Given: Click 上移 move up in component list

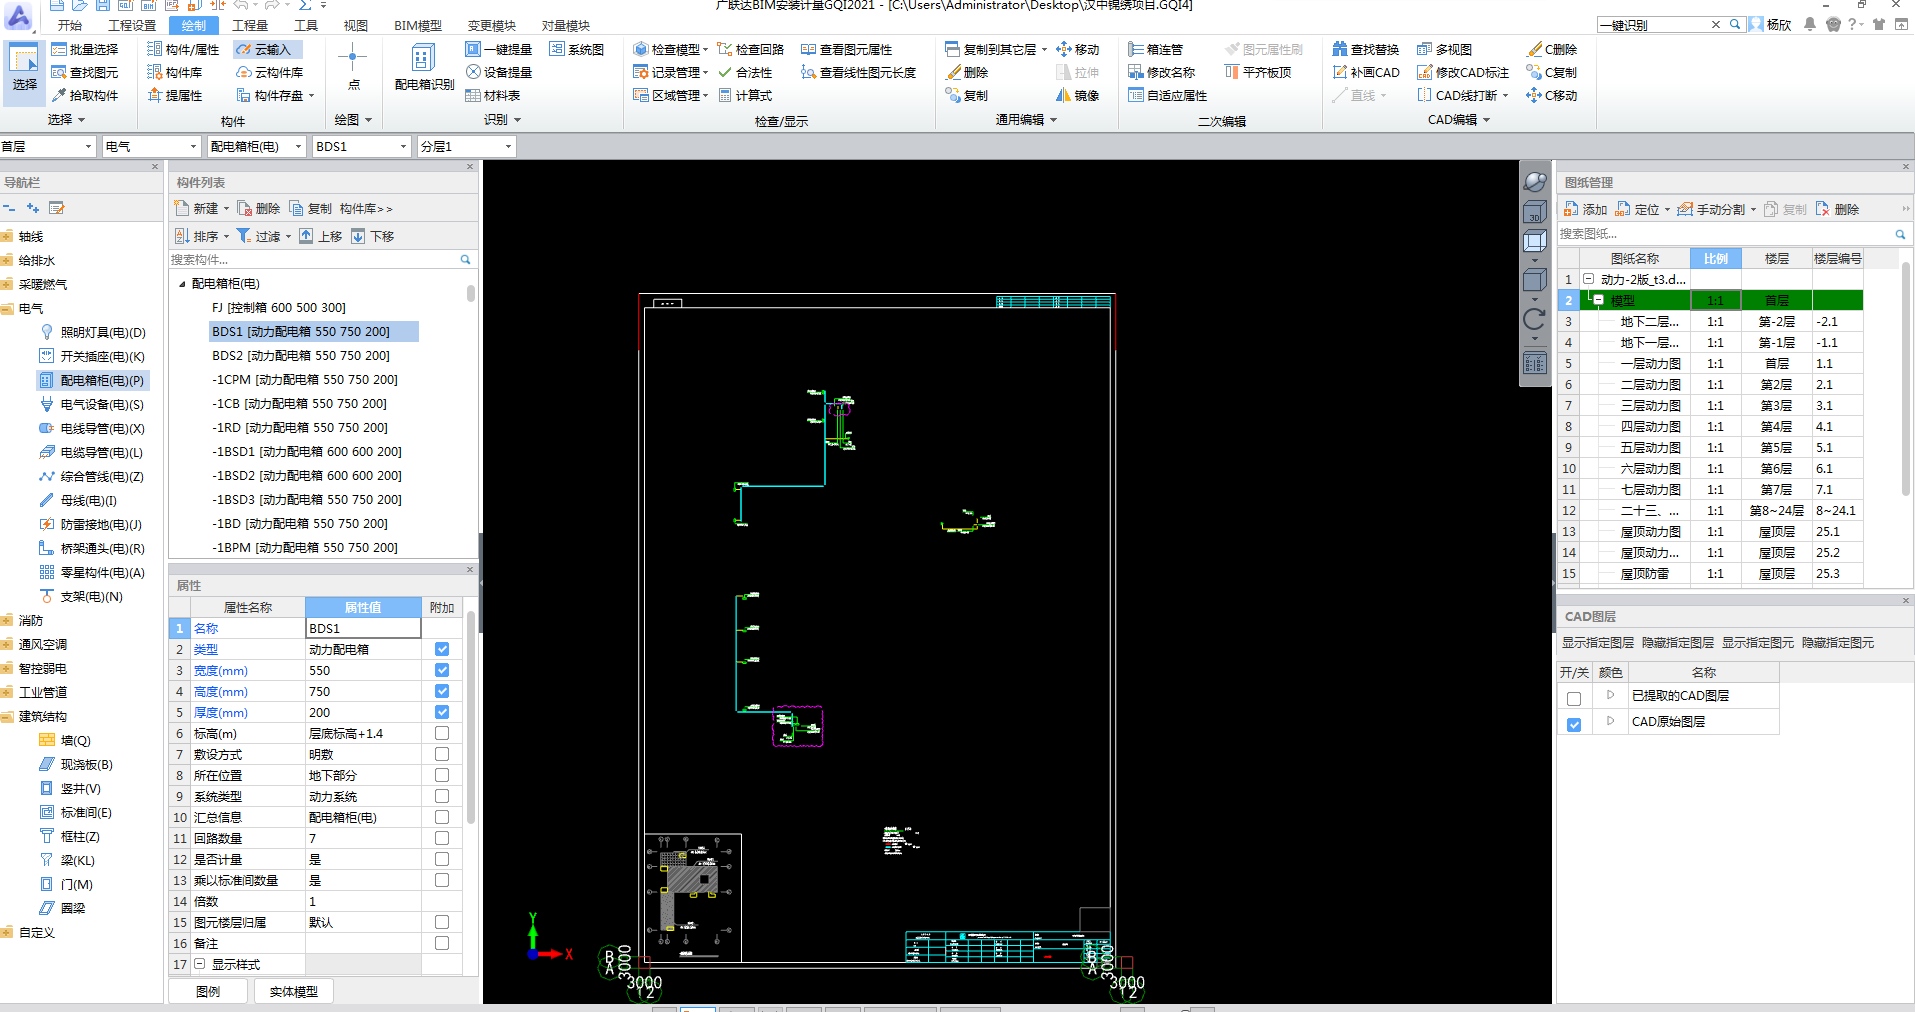Looking at the screenshot, I should click(x=321, y=236).
